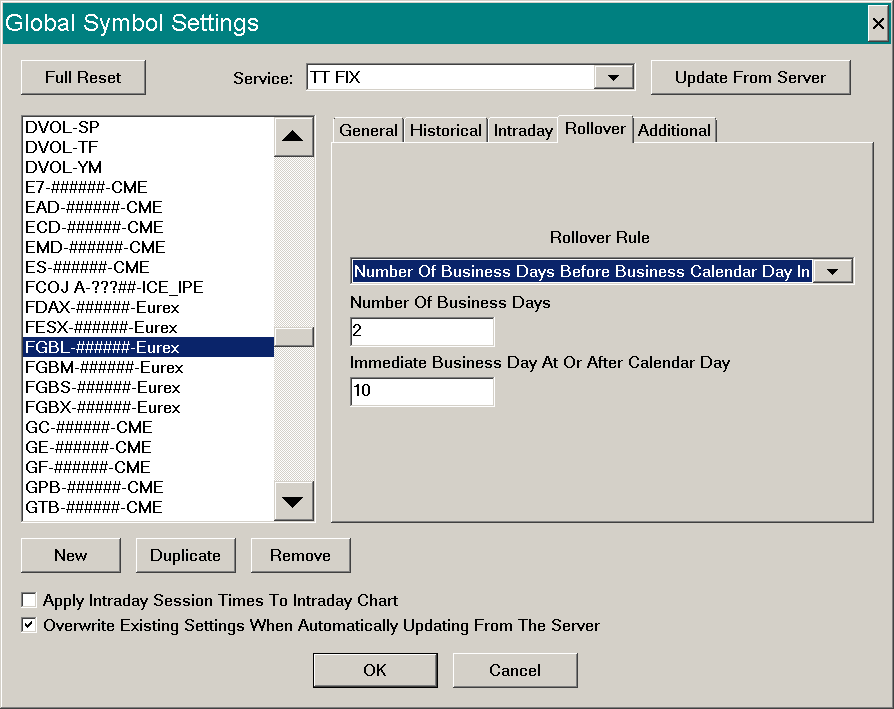The width and height of the screenshot is (894, 709).
Task: Uncheck Overwrite Existing Settings When Automatically Updating
Action: 29,625
